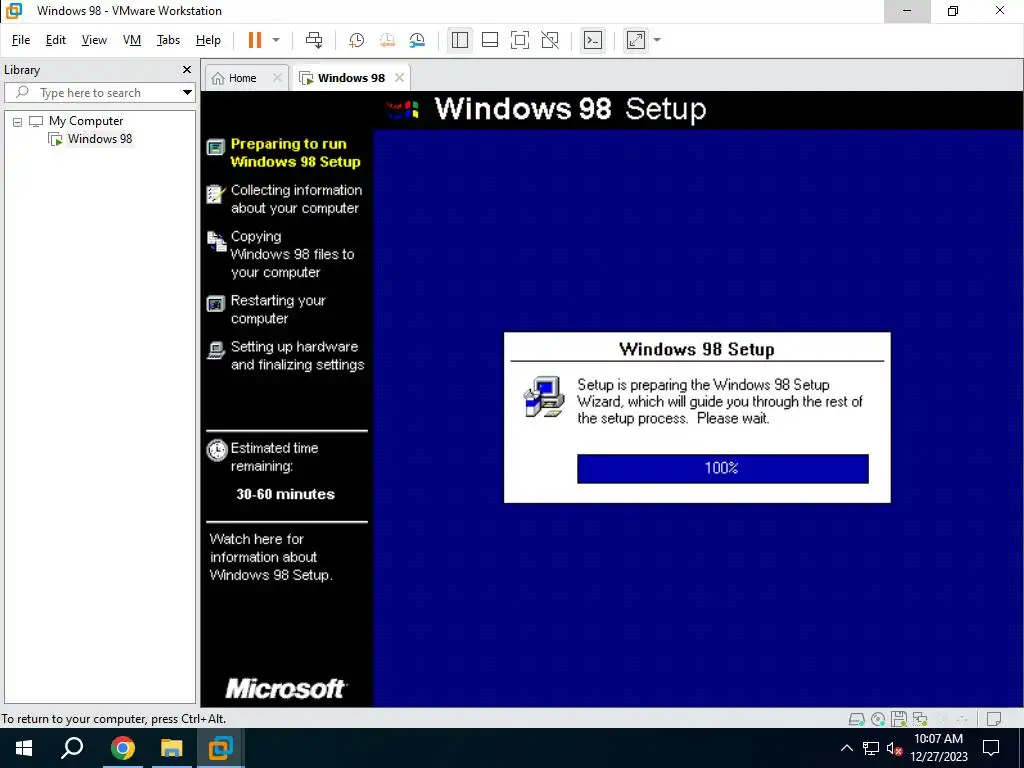Pause the virtual machine with the orange button
The height and width of the screenshot is (768, 1024).
tap(255, 40)
